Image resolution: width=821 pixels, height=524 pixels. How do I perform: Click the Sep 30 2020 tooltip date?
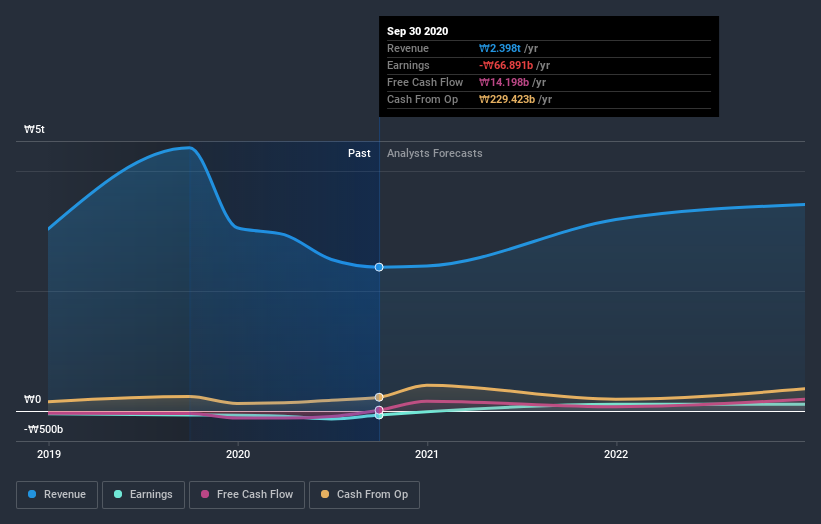click(417, 31)
